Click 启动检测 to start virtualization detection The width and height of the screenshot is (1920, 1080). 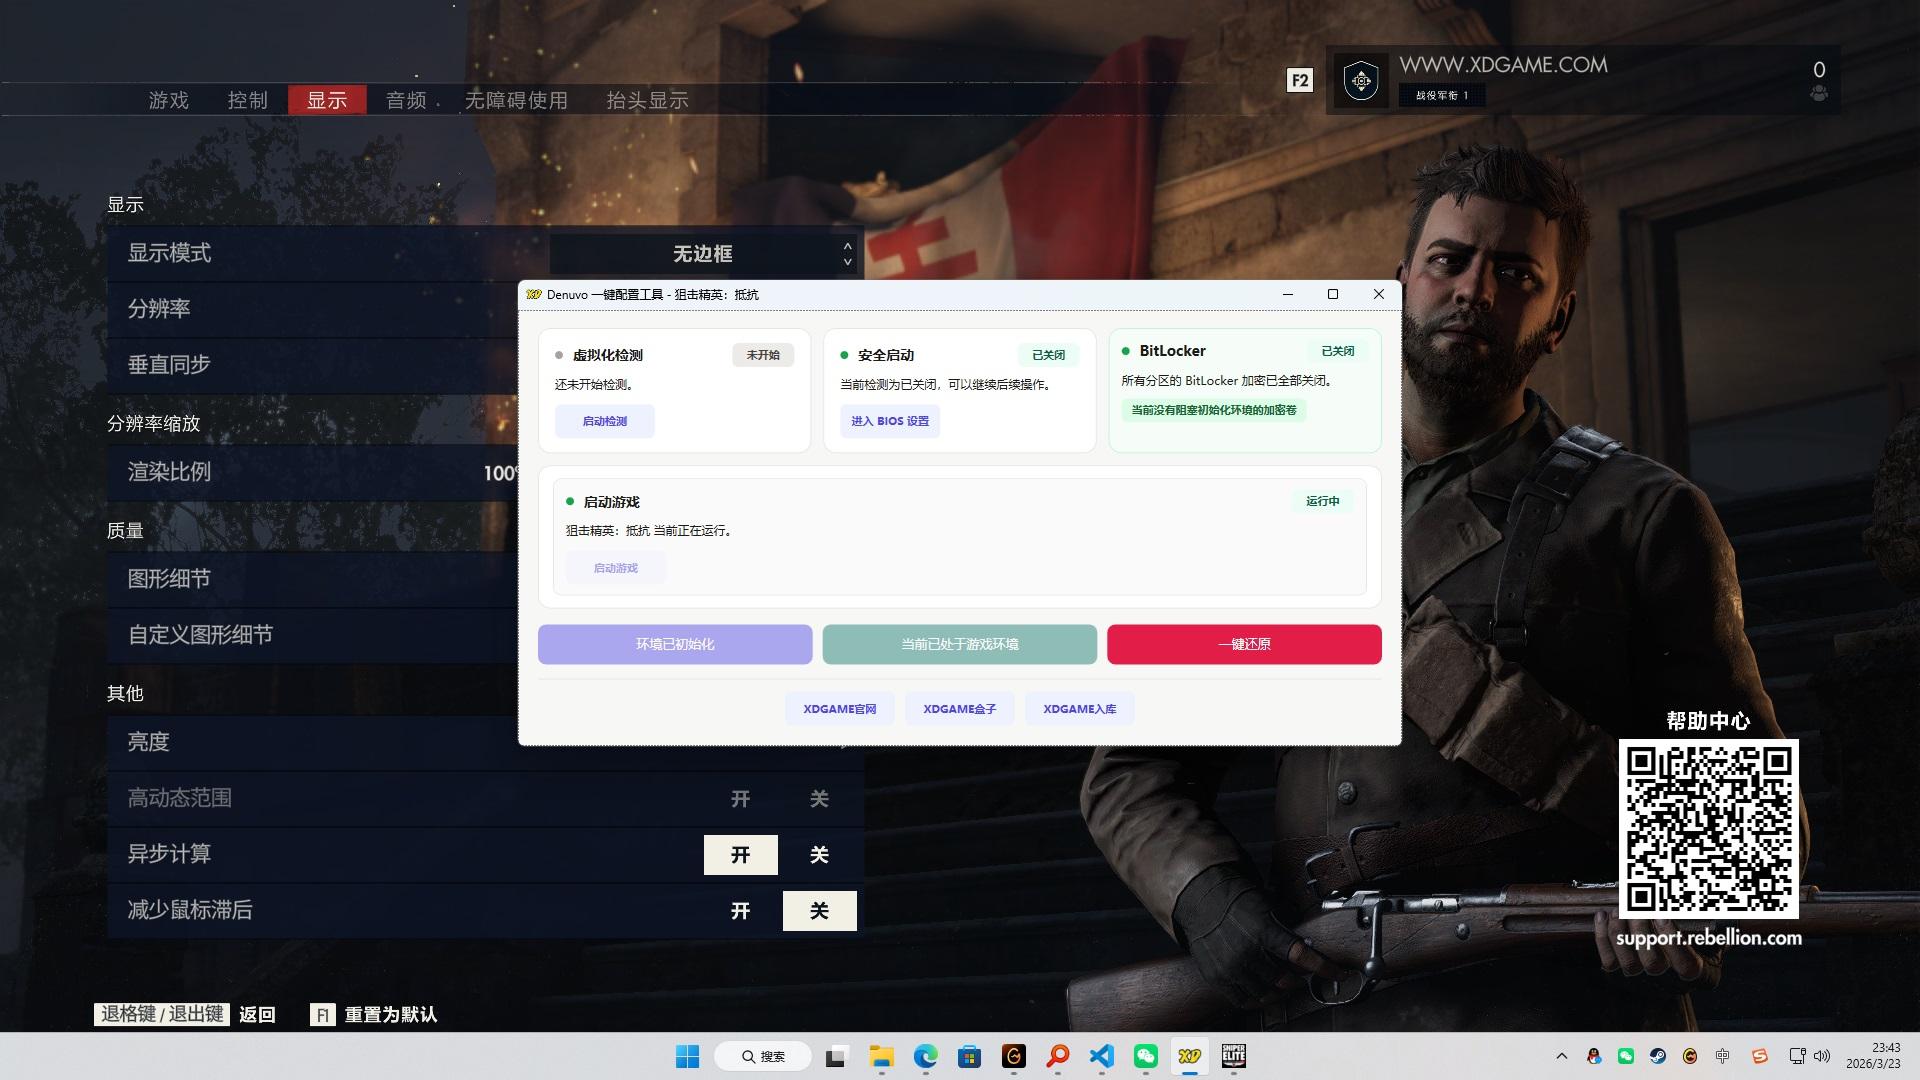click(x=604, y=421)
